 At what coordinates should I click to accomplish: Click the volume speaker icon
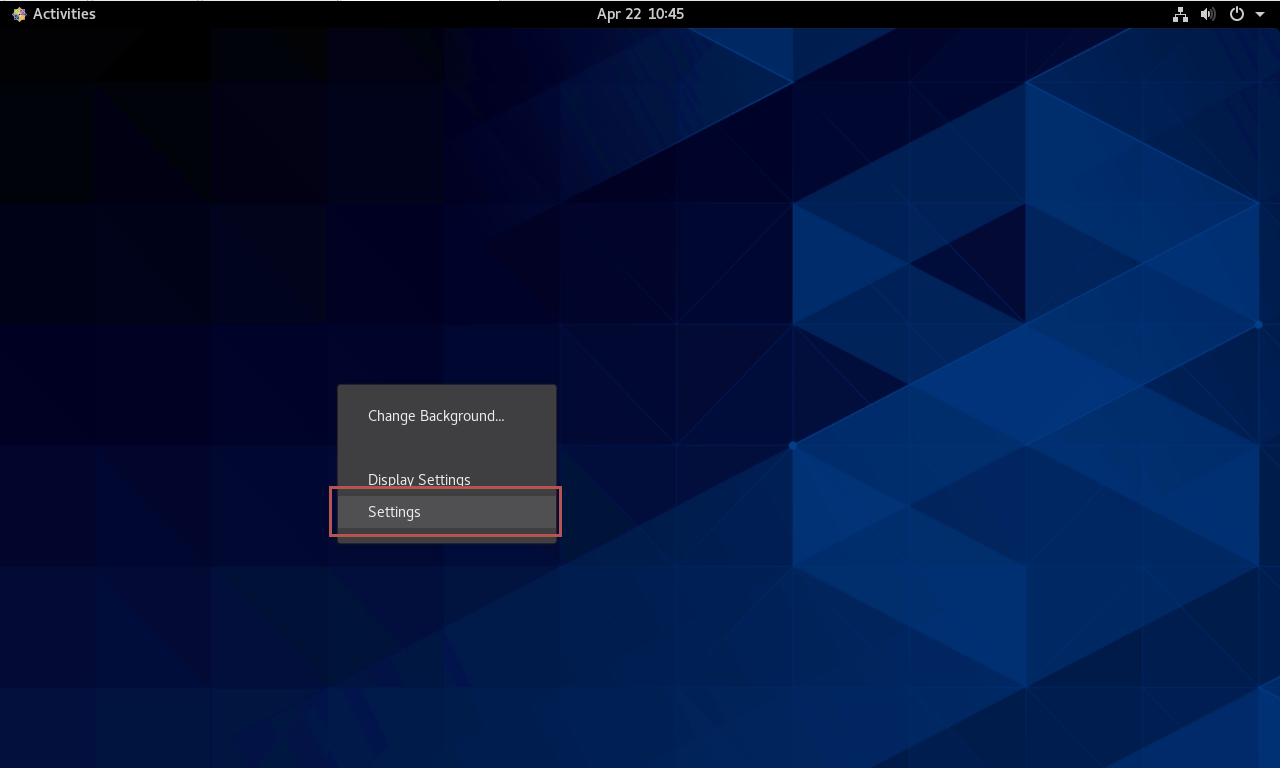pos(1208,14)
